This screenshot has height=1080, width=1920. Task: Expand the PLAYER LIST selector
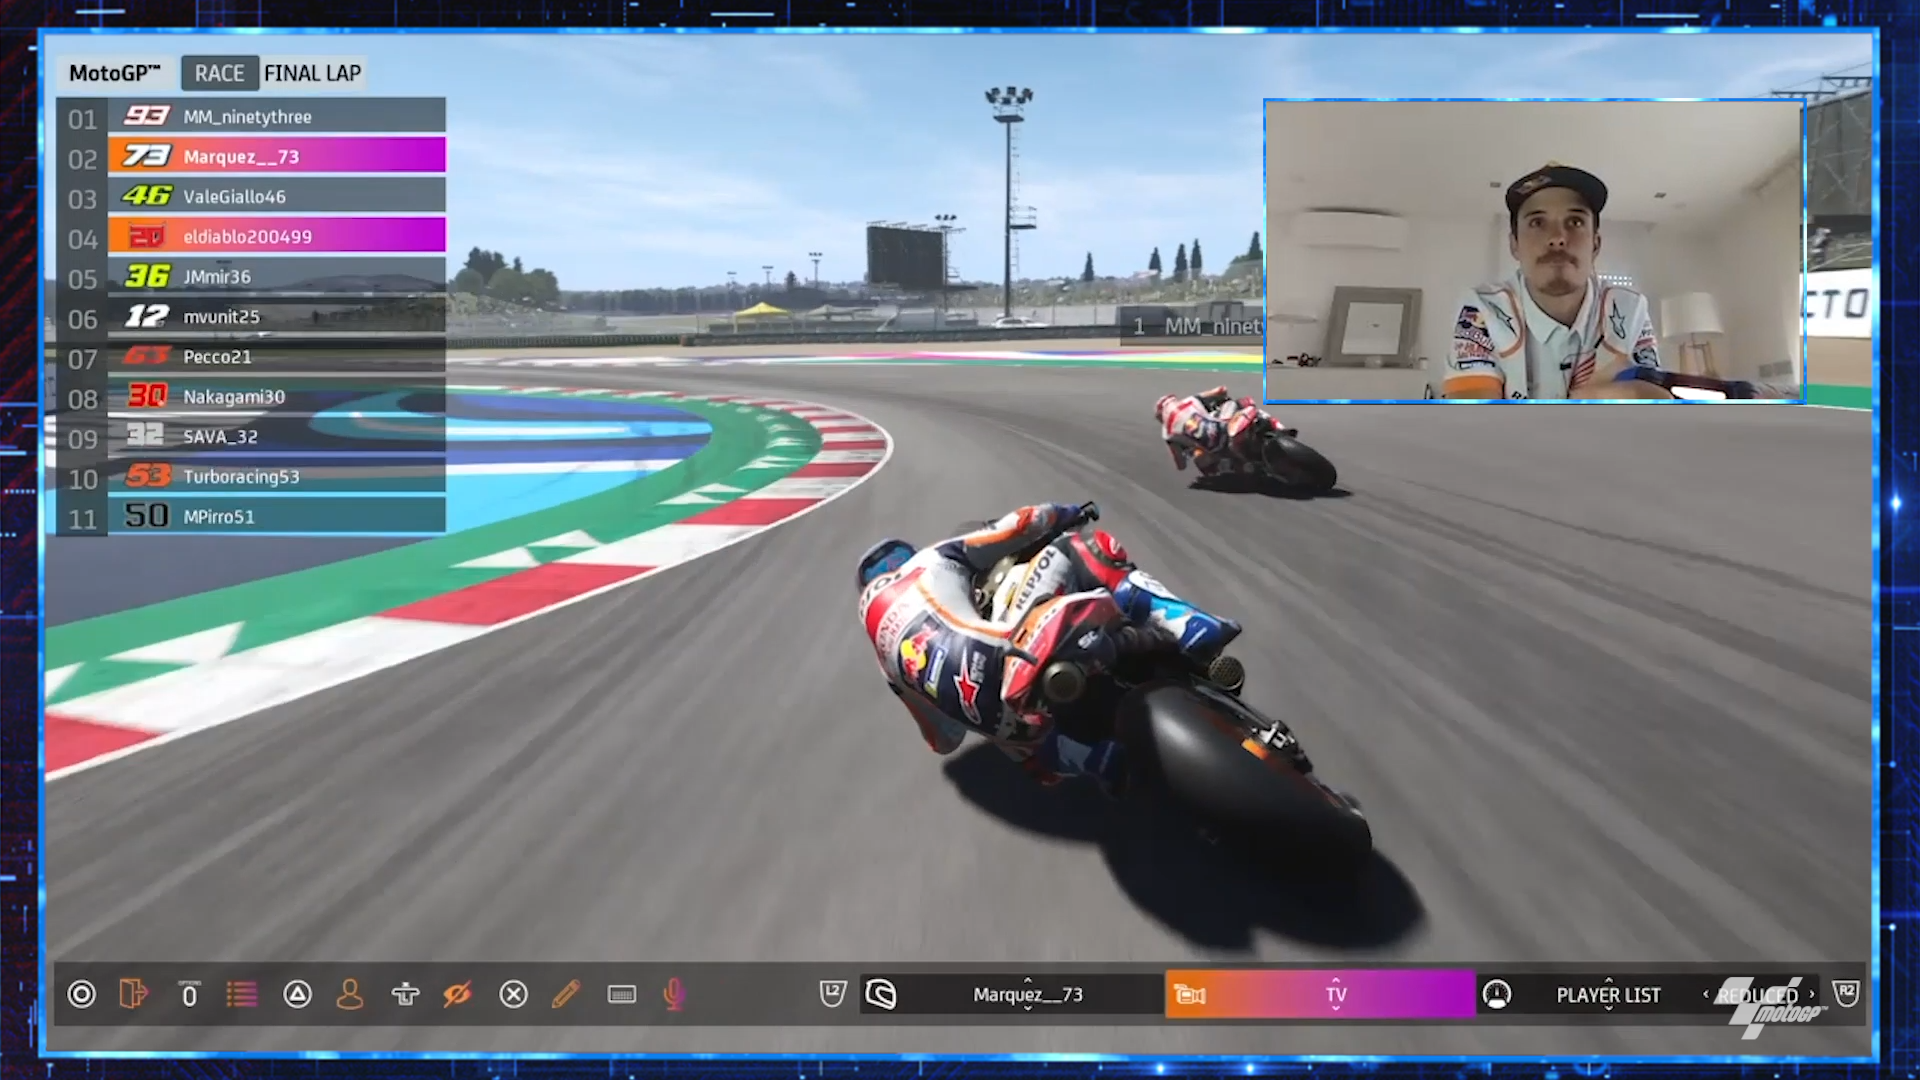click(x=1608, y=994)
